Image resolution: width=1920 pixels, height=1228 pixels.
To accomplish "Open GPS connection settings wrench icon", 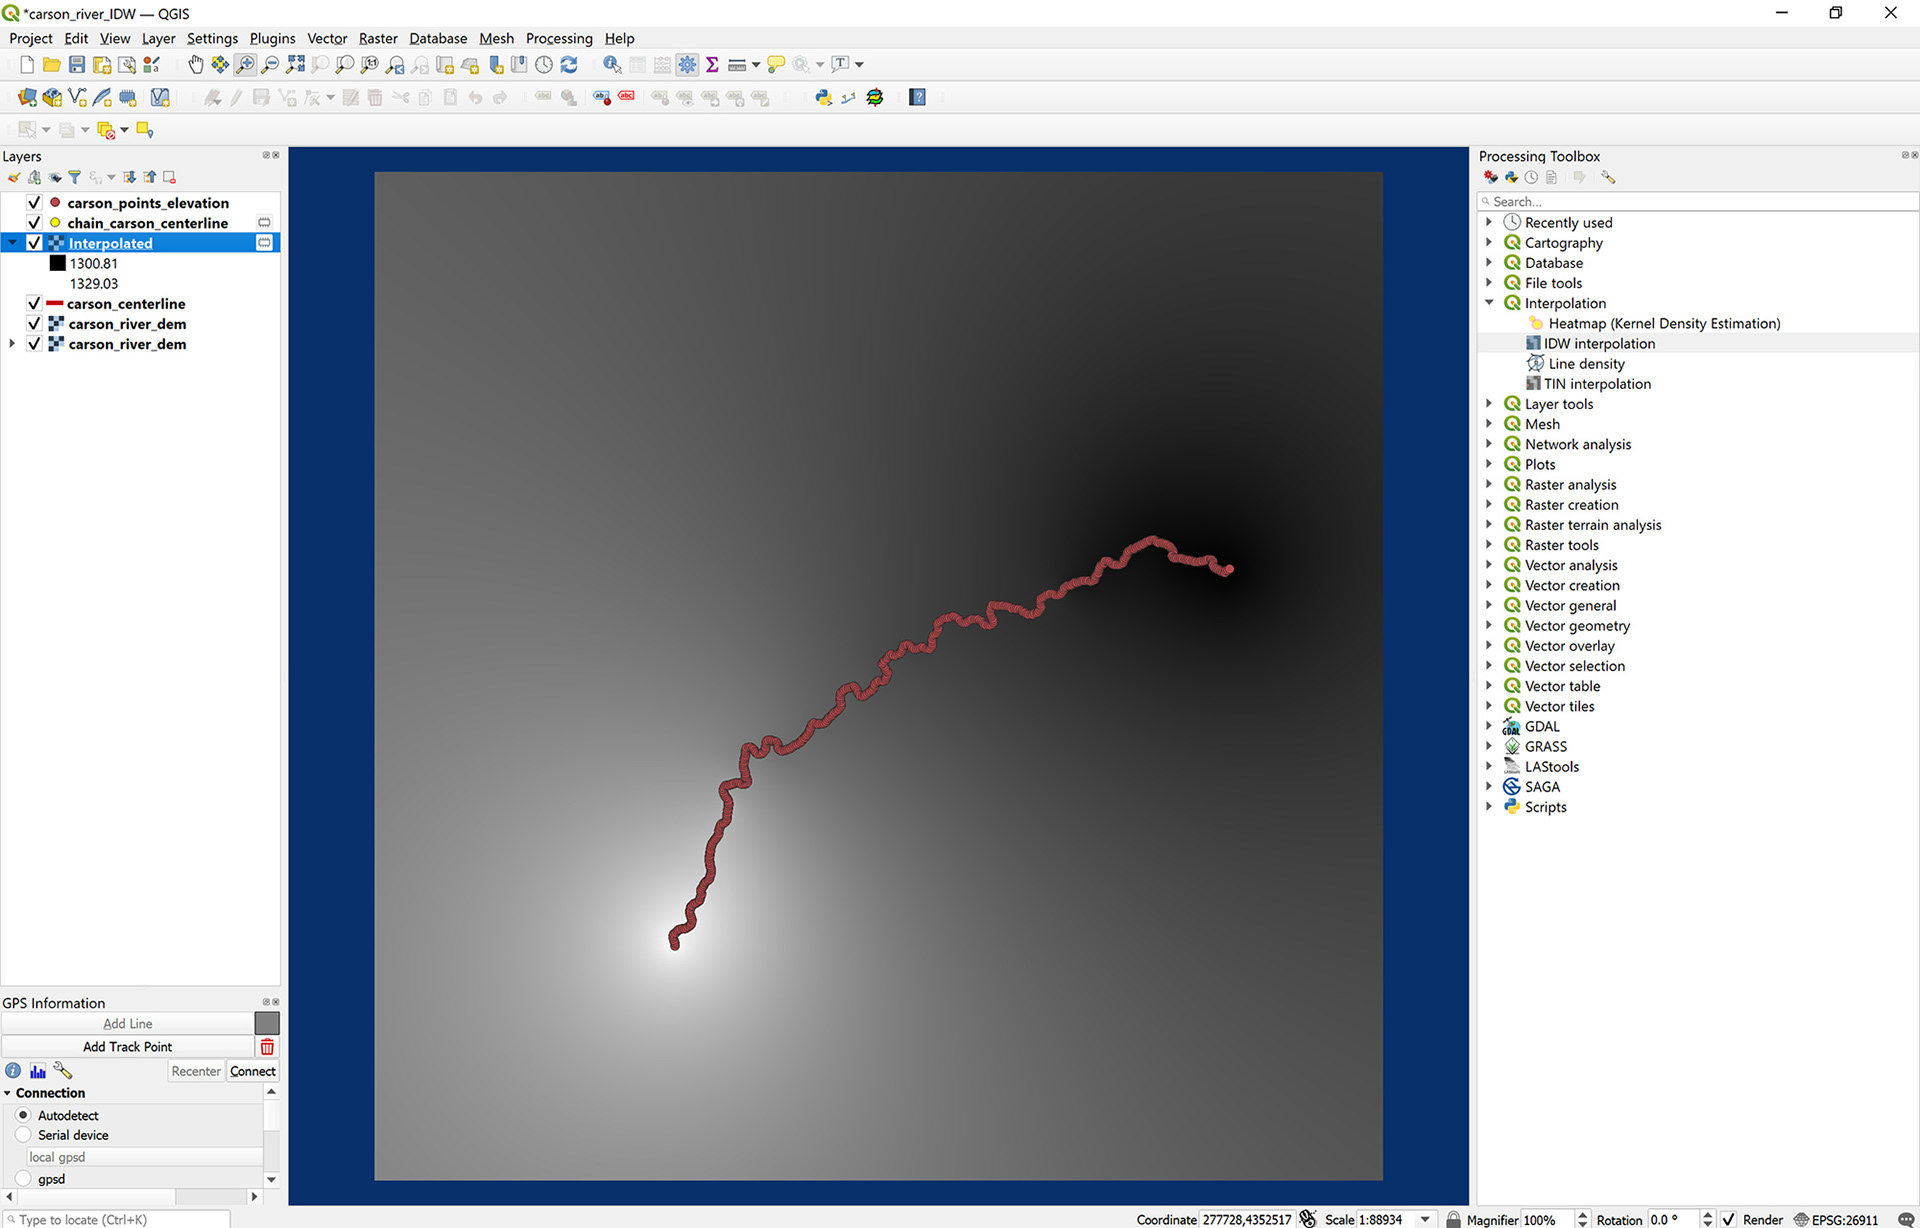I will point(63,1071).
